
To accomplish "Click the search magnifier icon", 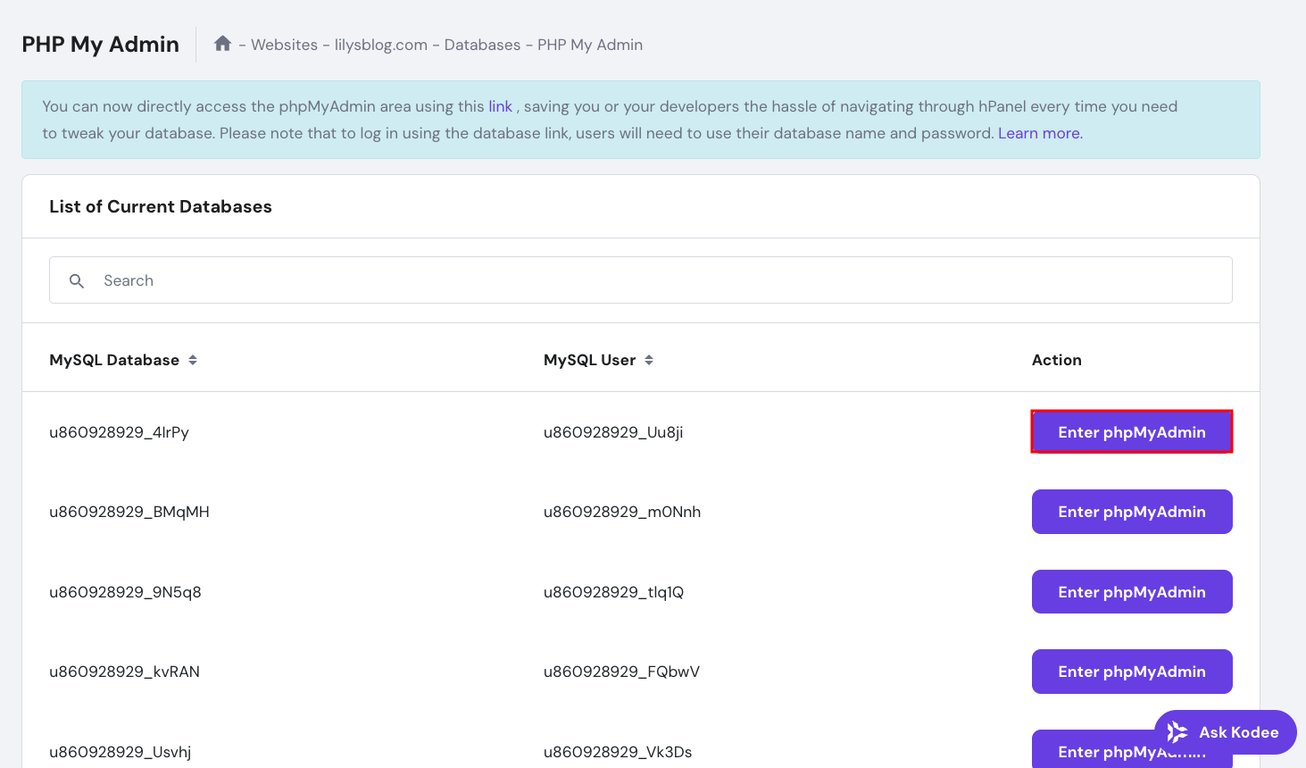I will (x=76, y=281).
